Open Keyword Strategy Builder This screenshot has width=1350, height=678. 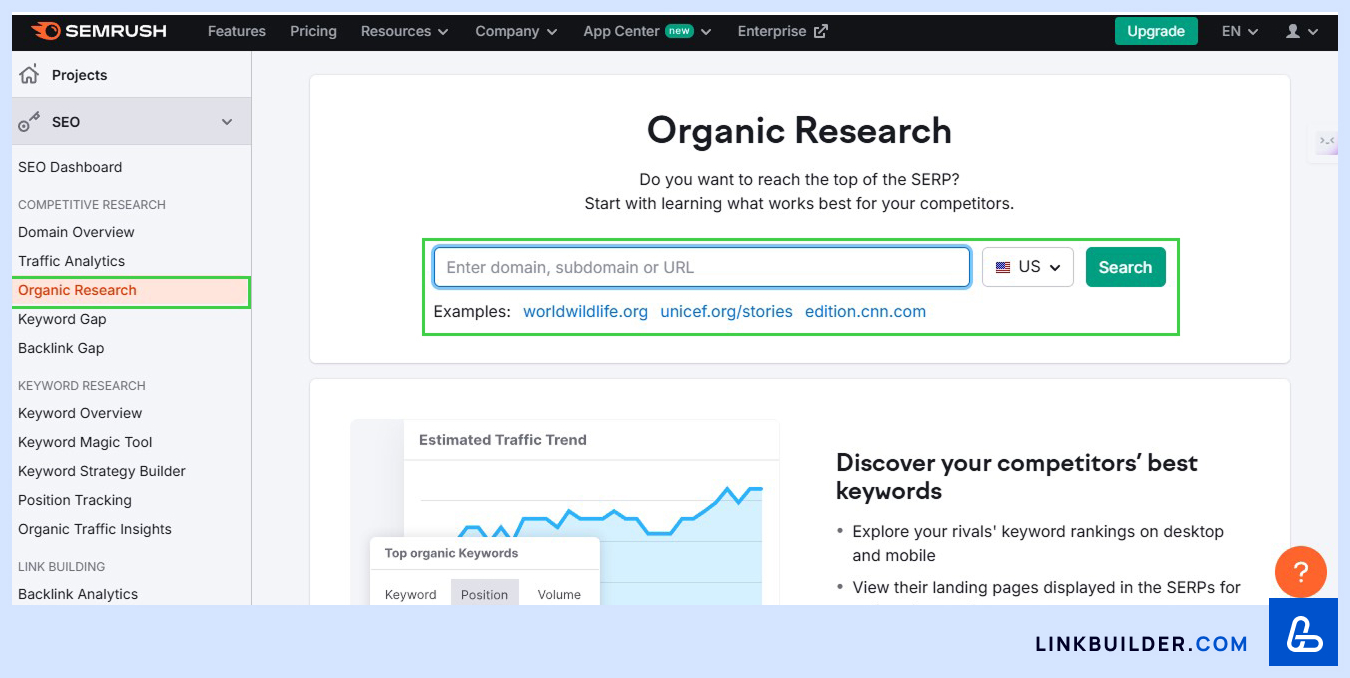pyautogui.click(x=102, y=471)
